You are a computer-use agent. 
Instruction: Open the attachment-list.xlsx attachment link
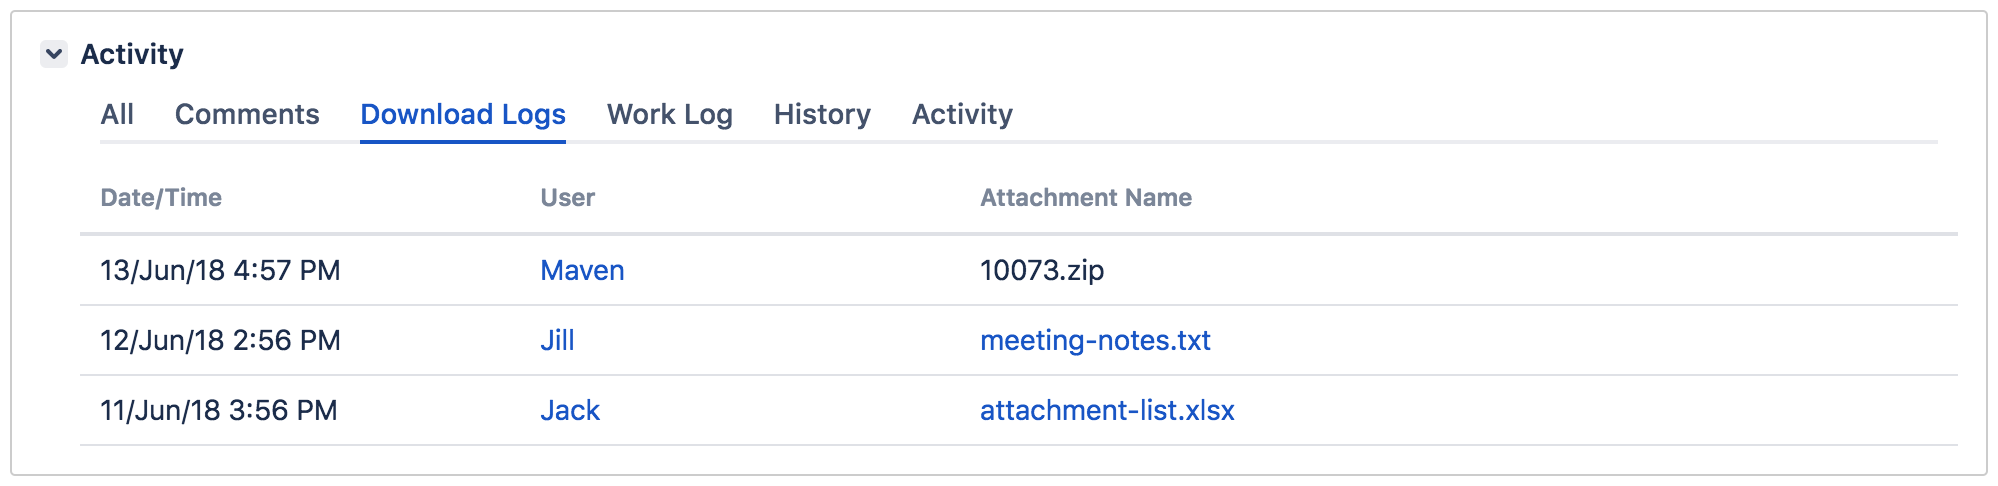pyautogui.click(x=1107, y=411)
